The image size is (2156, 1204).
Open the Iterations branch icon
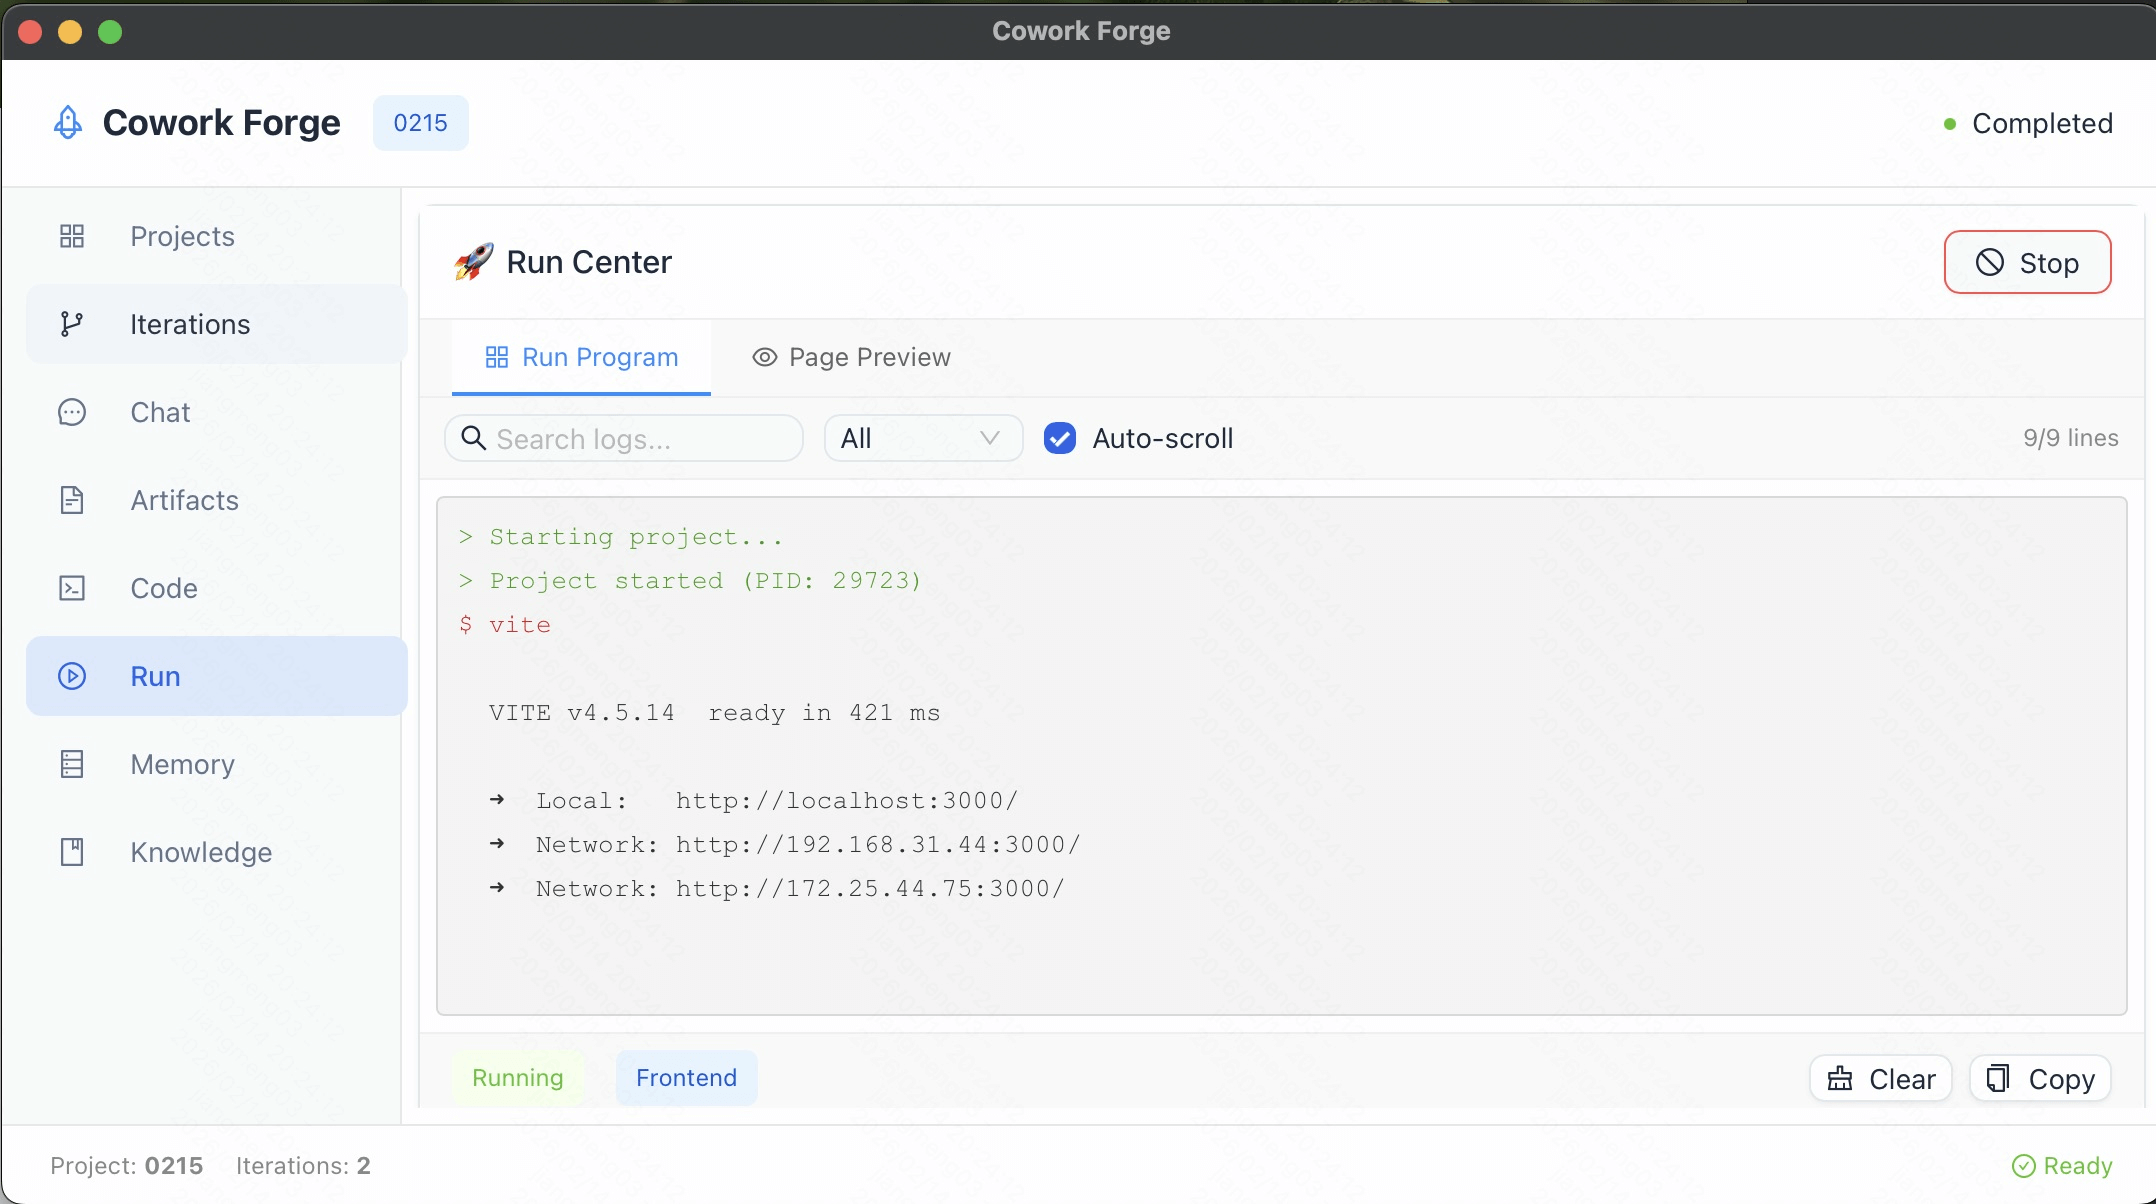(x=72, y=323)
